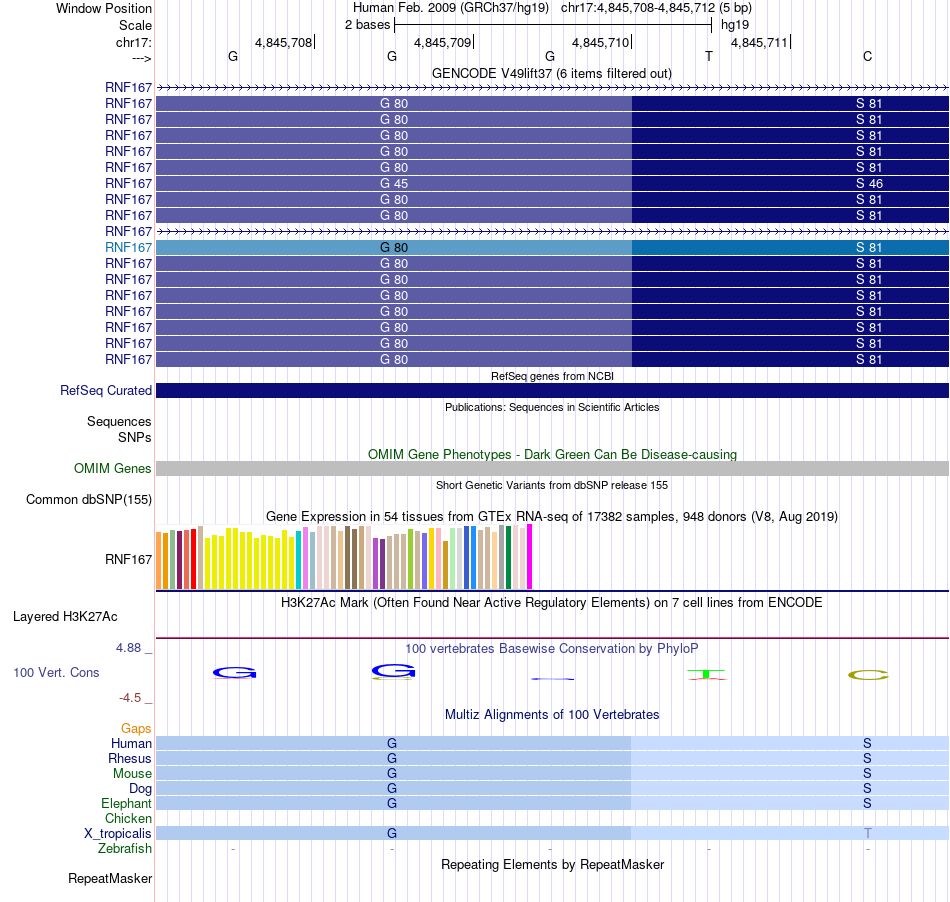Click the green T in the PhyloP logo

[x=706, y=674]
